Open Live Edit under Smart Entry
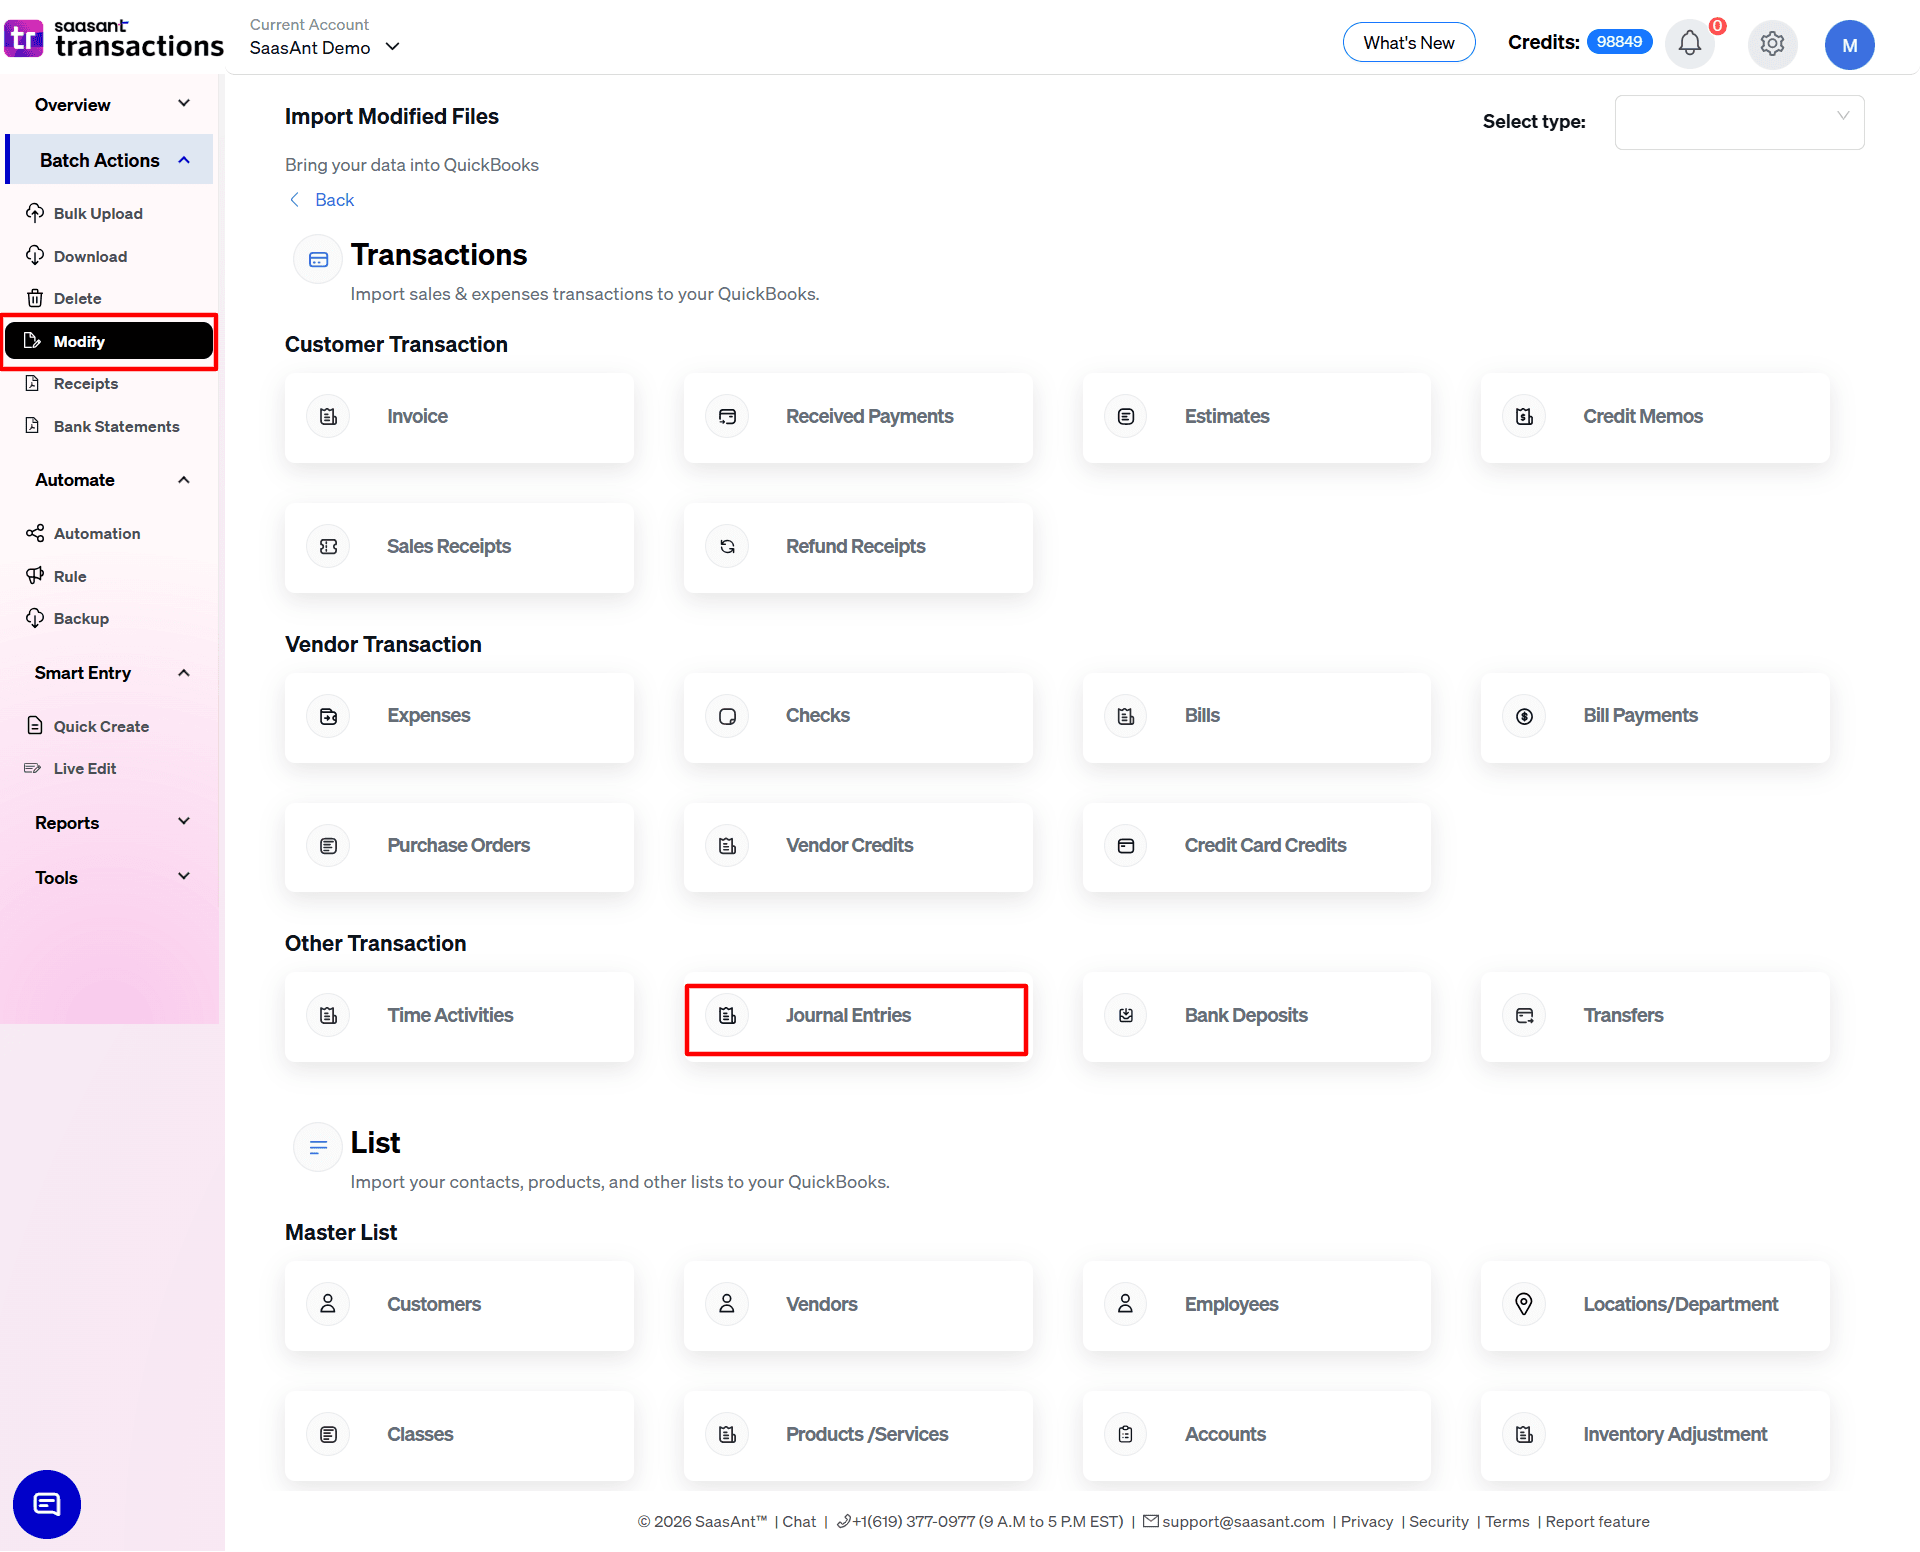This screenshot has height=1552, width=1920. coord(82,768)
